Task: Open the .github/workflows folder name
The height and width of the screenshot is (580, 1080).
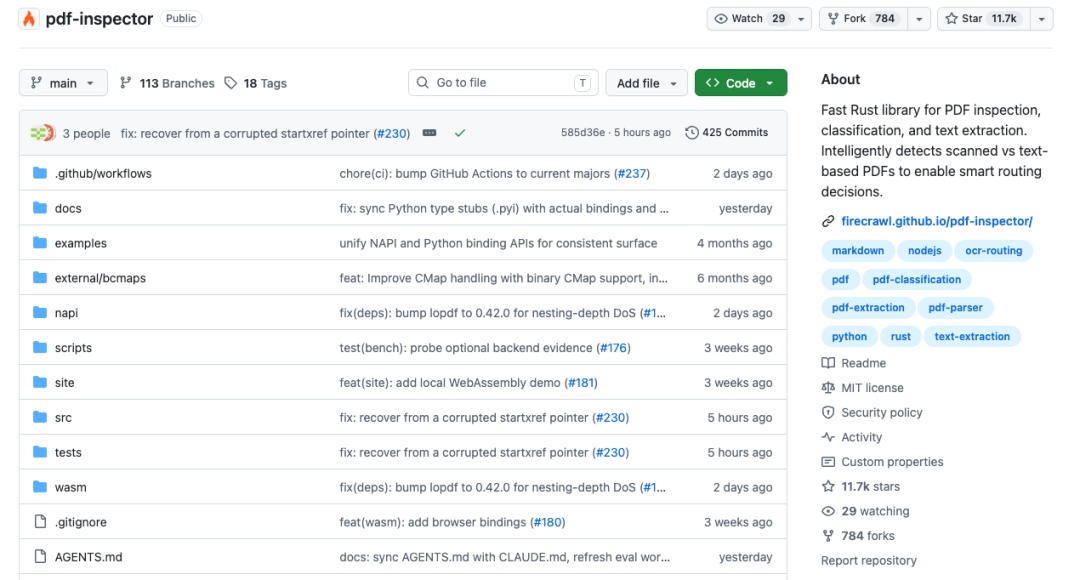Action: pos(103,174)
